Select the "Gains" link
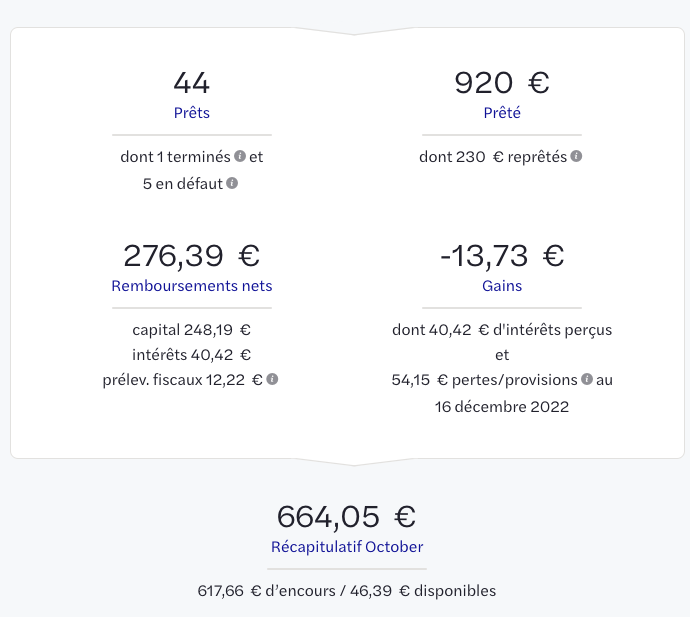This screenshot has height=617, width=690. [x=502, y=286]
